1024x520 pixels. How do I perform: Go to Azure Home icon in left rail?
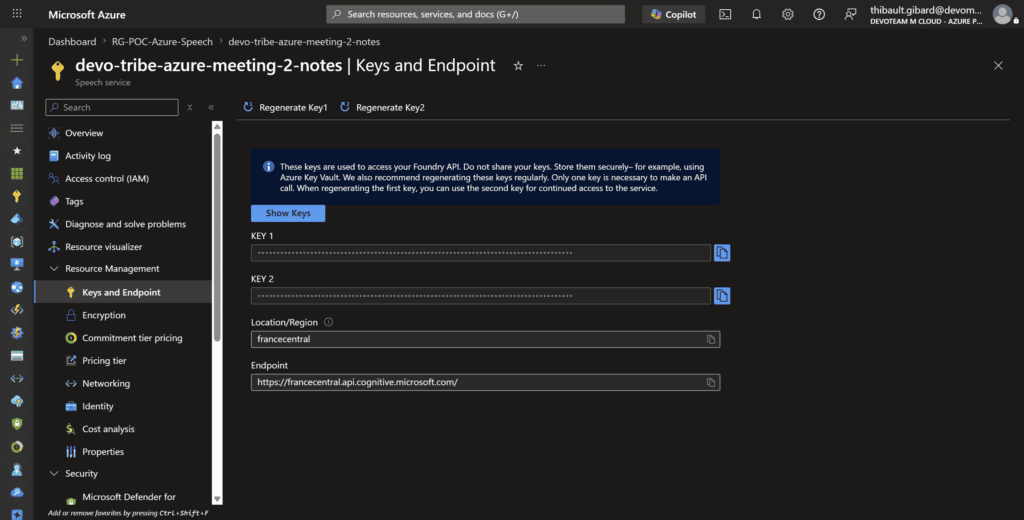[x=17, y=83]
